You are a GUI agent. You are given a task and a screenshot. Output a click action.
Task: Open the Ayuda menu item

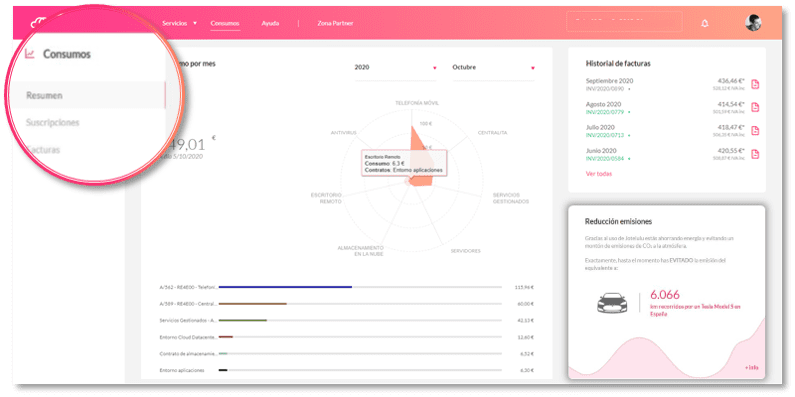click(x=270, y=23)
